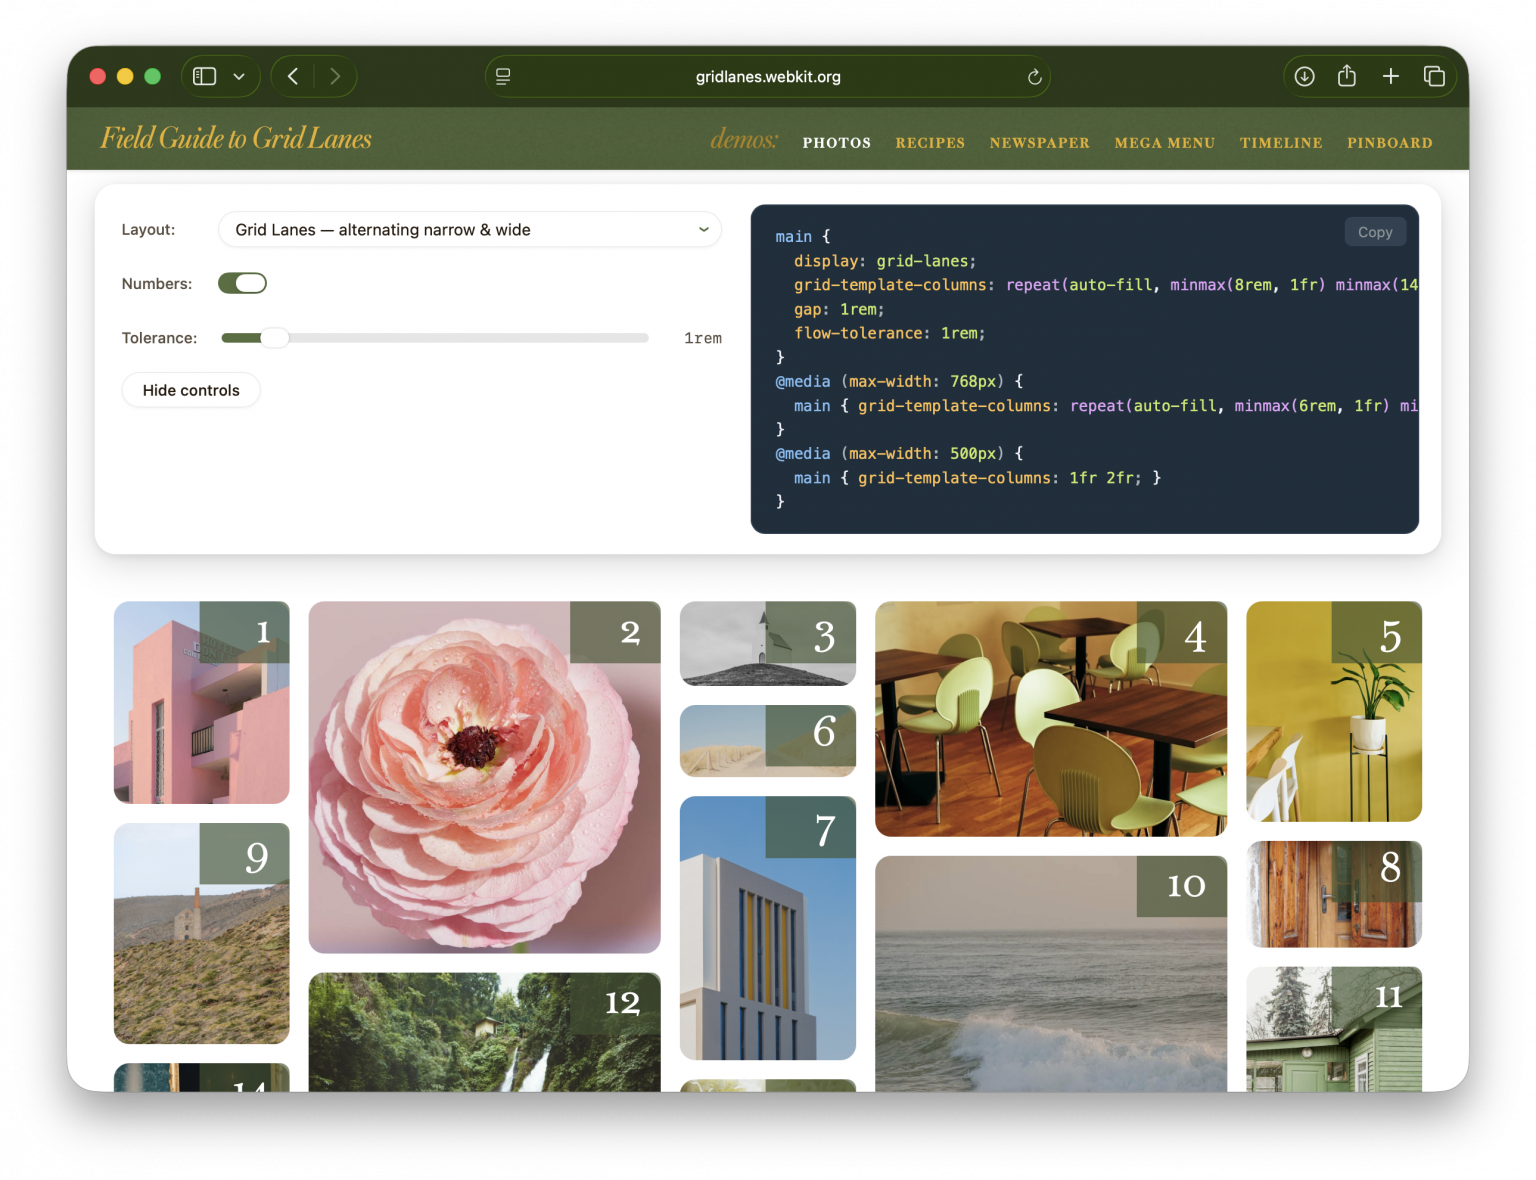1536x1180 pixels.
Task: Open the Layout dropdown
Action: [x=470, y=230]
